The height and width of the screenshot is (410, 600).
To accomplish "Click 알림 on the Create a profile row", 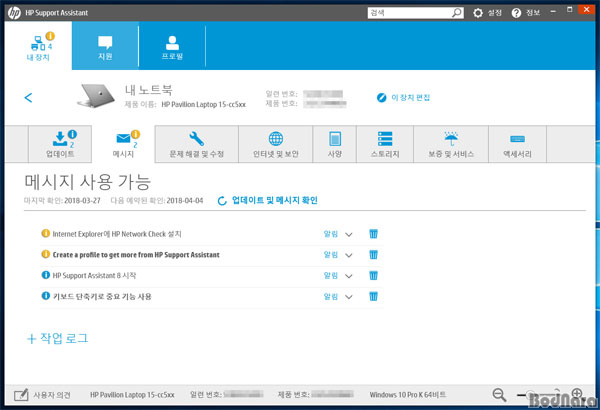I will [331, 255].
